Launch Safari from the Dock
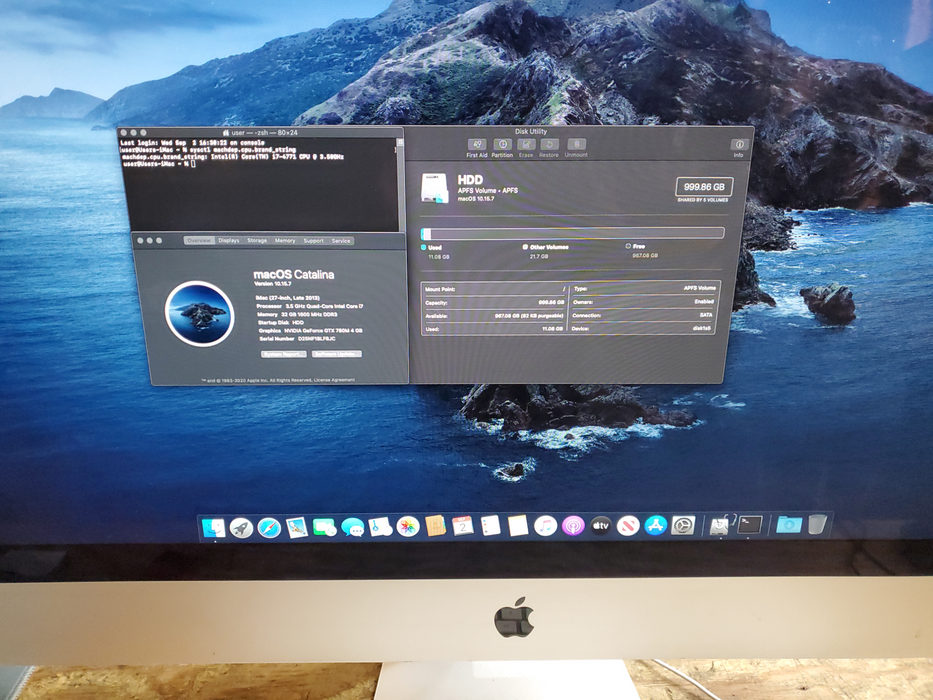 269,527
